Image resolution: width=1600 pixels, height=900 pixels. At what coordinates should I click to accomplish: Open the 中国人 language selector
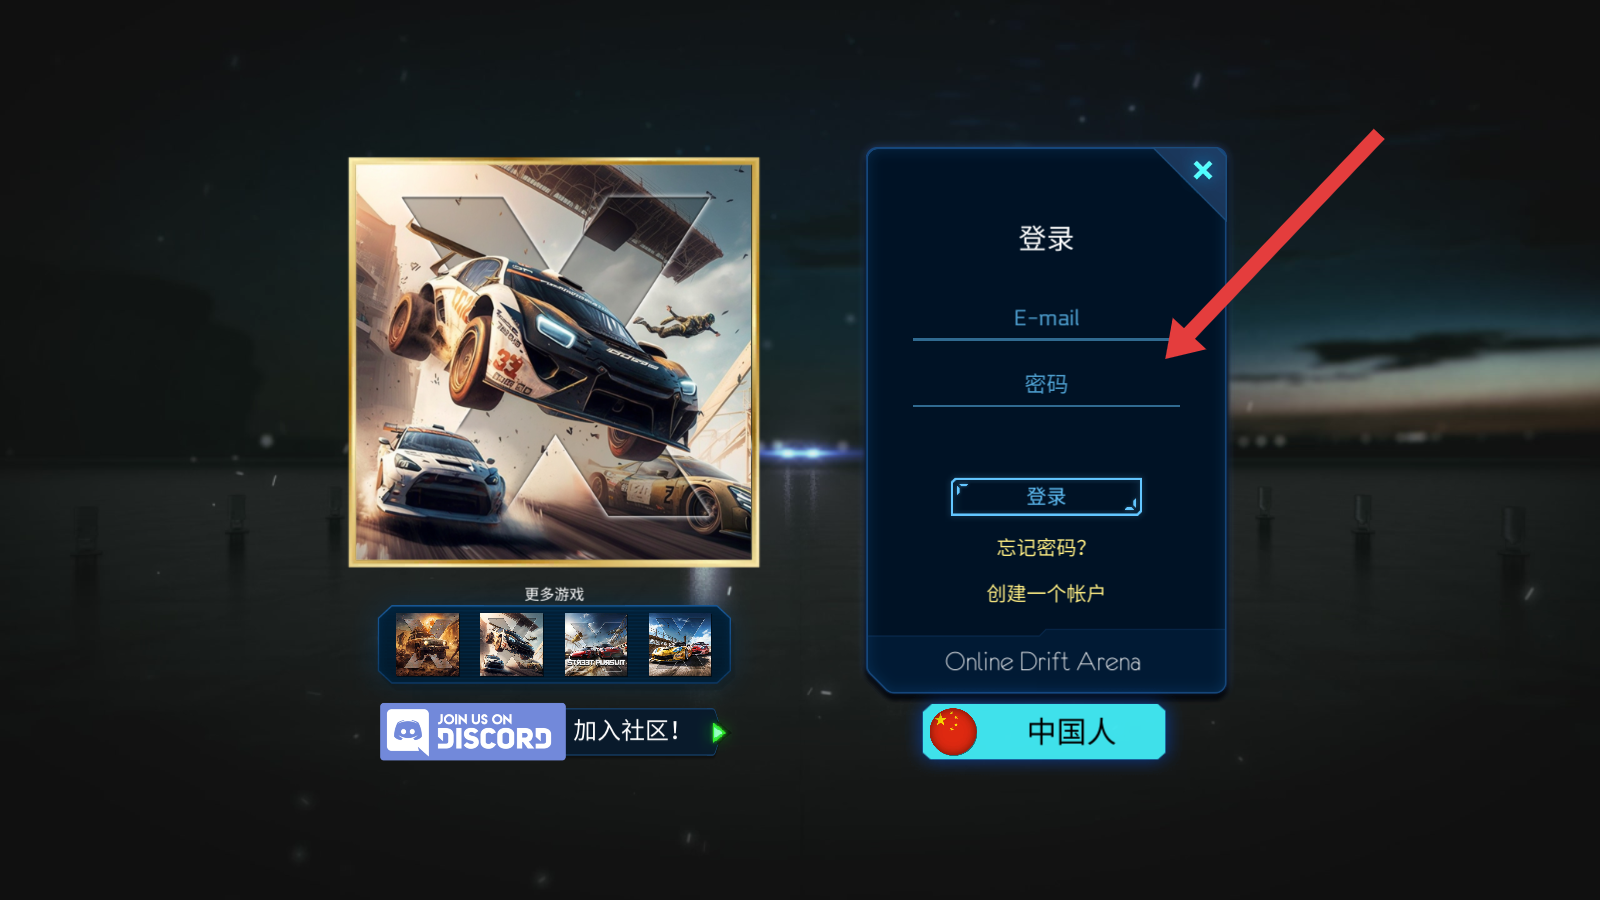[1044, 732]
